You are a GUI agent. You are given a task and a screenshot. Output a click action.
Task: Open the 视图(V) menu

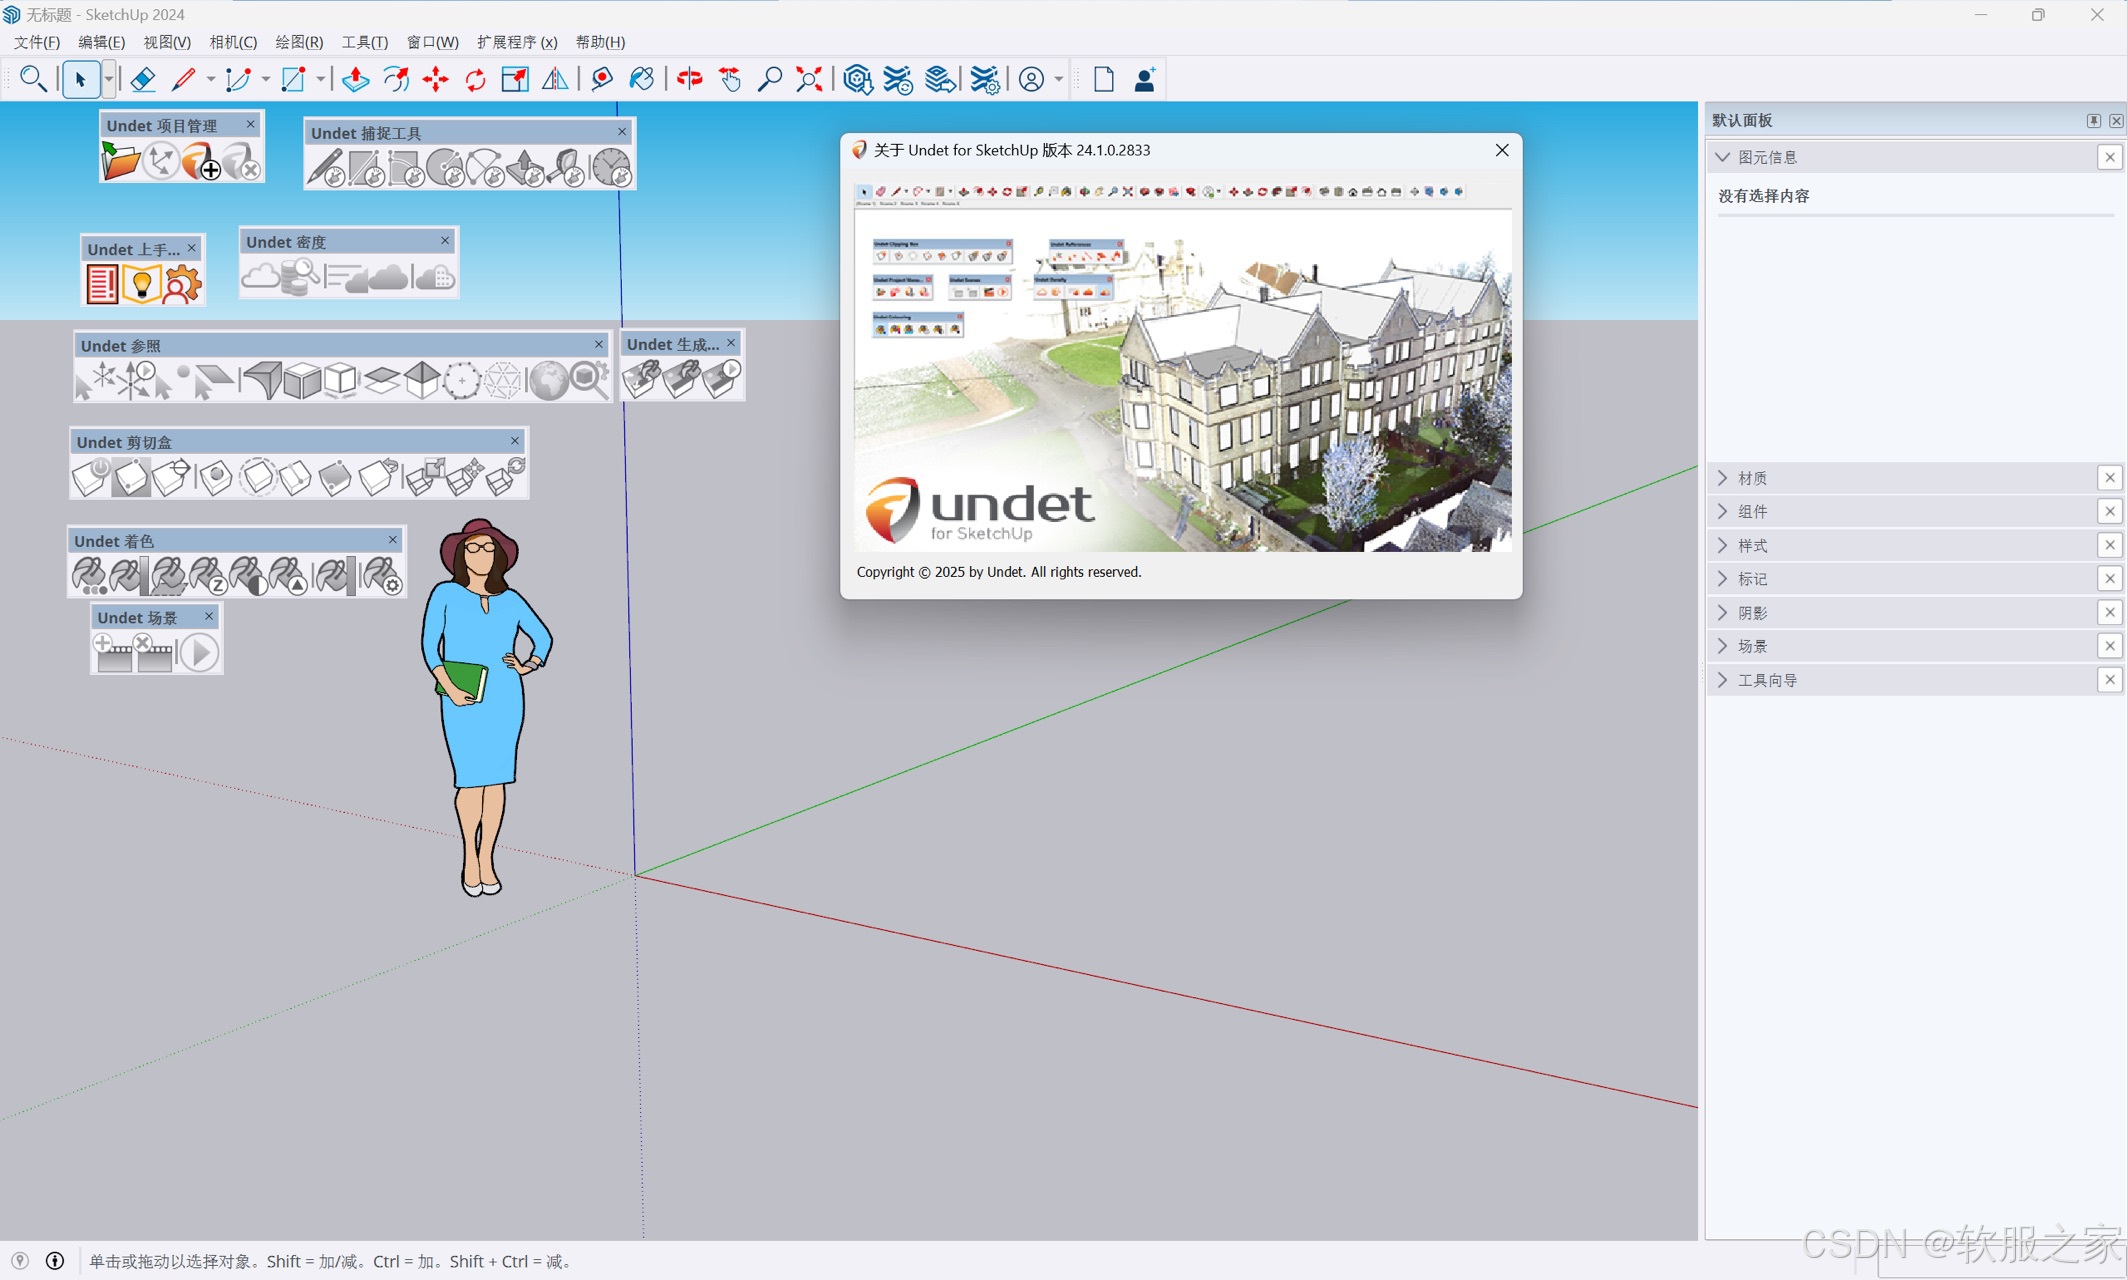[x=167, y=42]
